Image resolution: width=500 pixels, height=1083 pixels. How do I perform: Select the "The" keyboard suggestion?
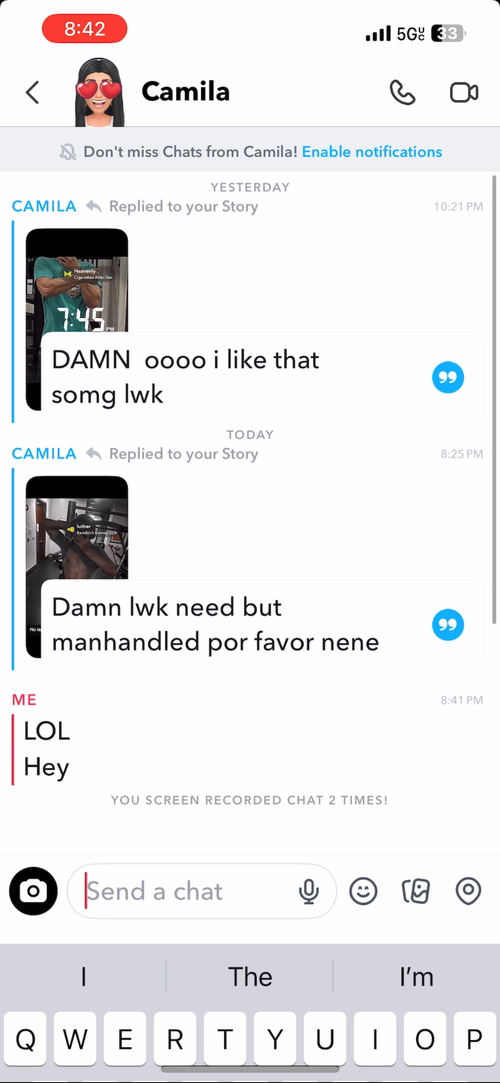point(250,977)
